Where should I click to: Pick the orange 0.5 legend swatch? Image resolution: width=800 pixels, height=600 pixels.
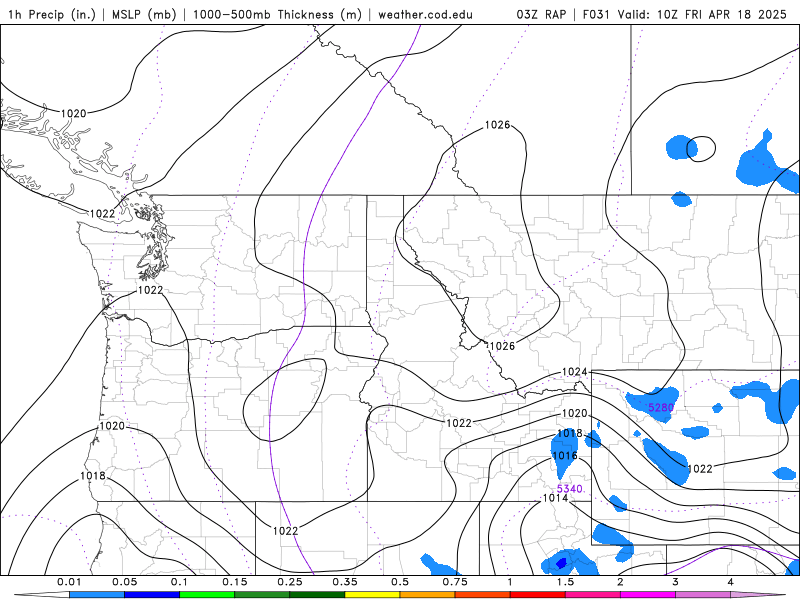(428, 595)
